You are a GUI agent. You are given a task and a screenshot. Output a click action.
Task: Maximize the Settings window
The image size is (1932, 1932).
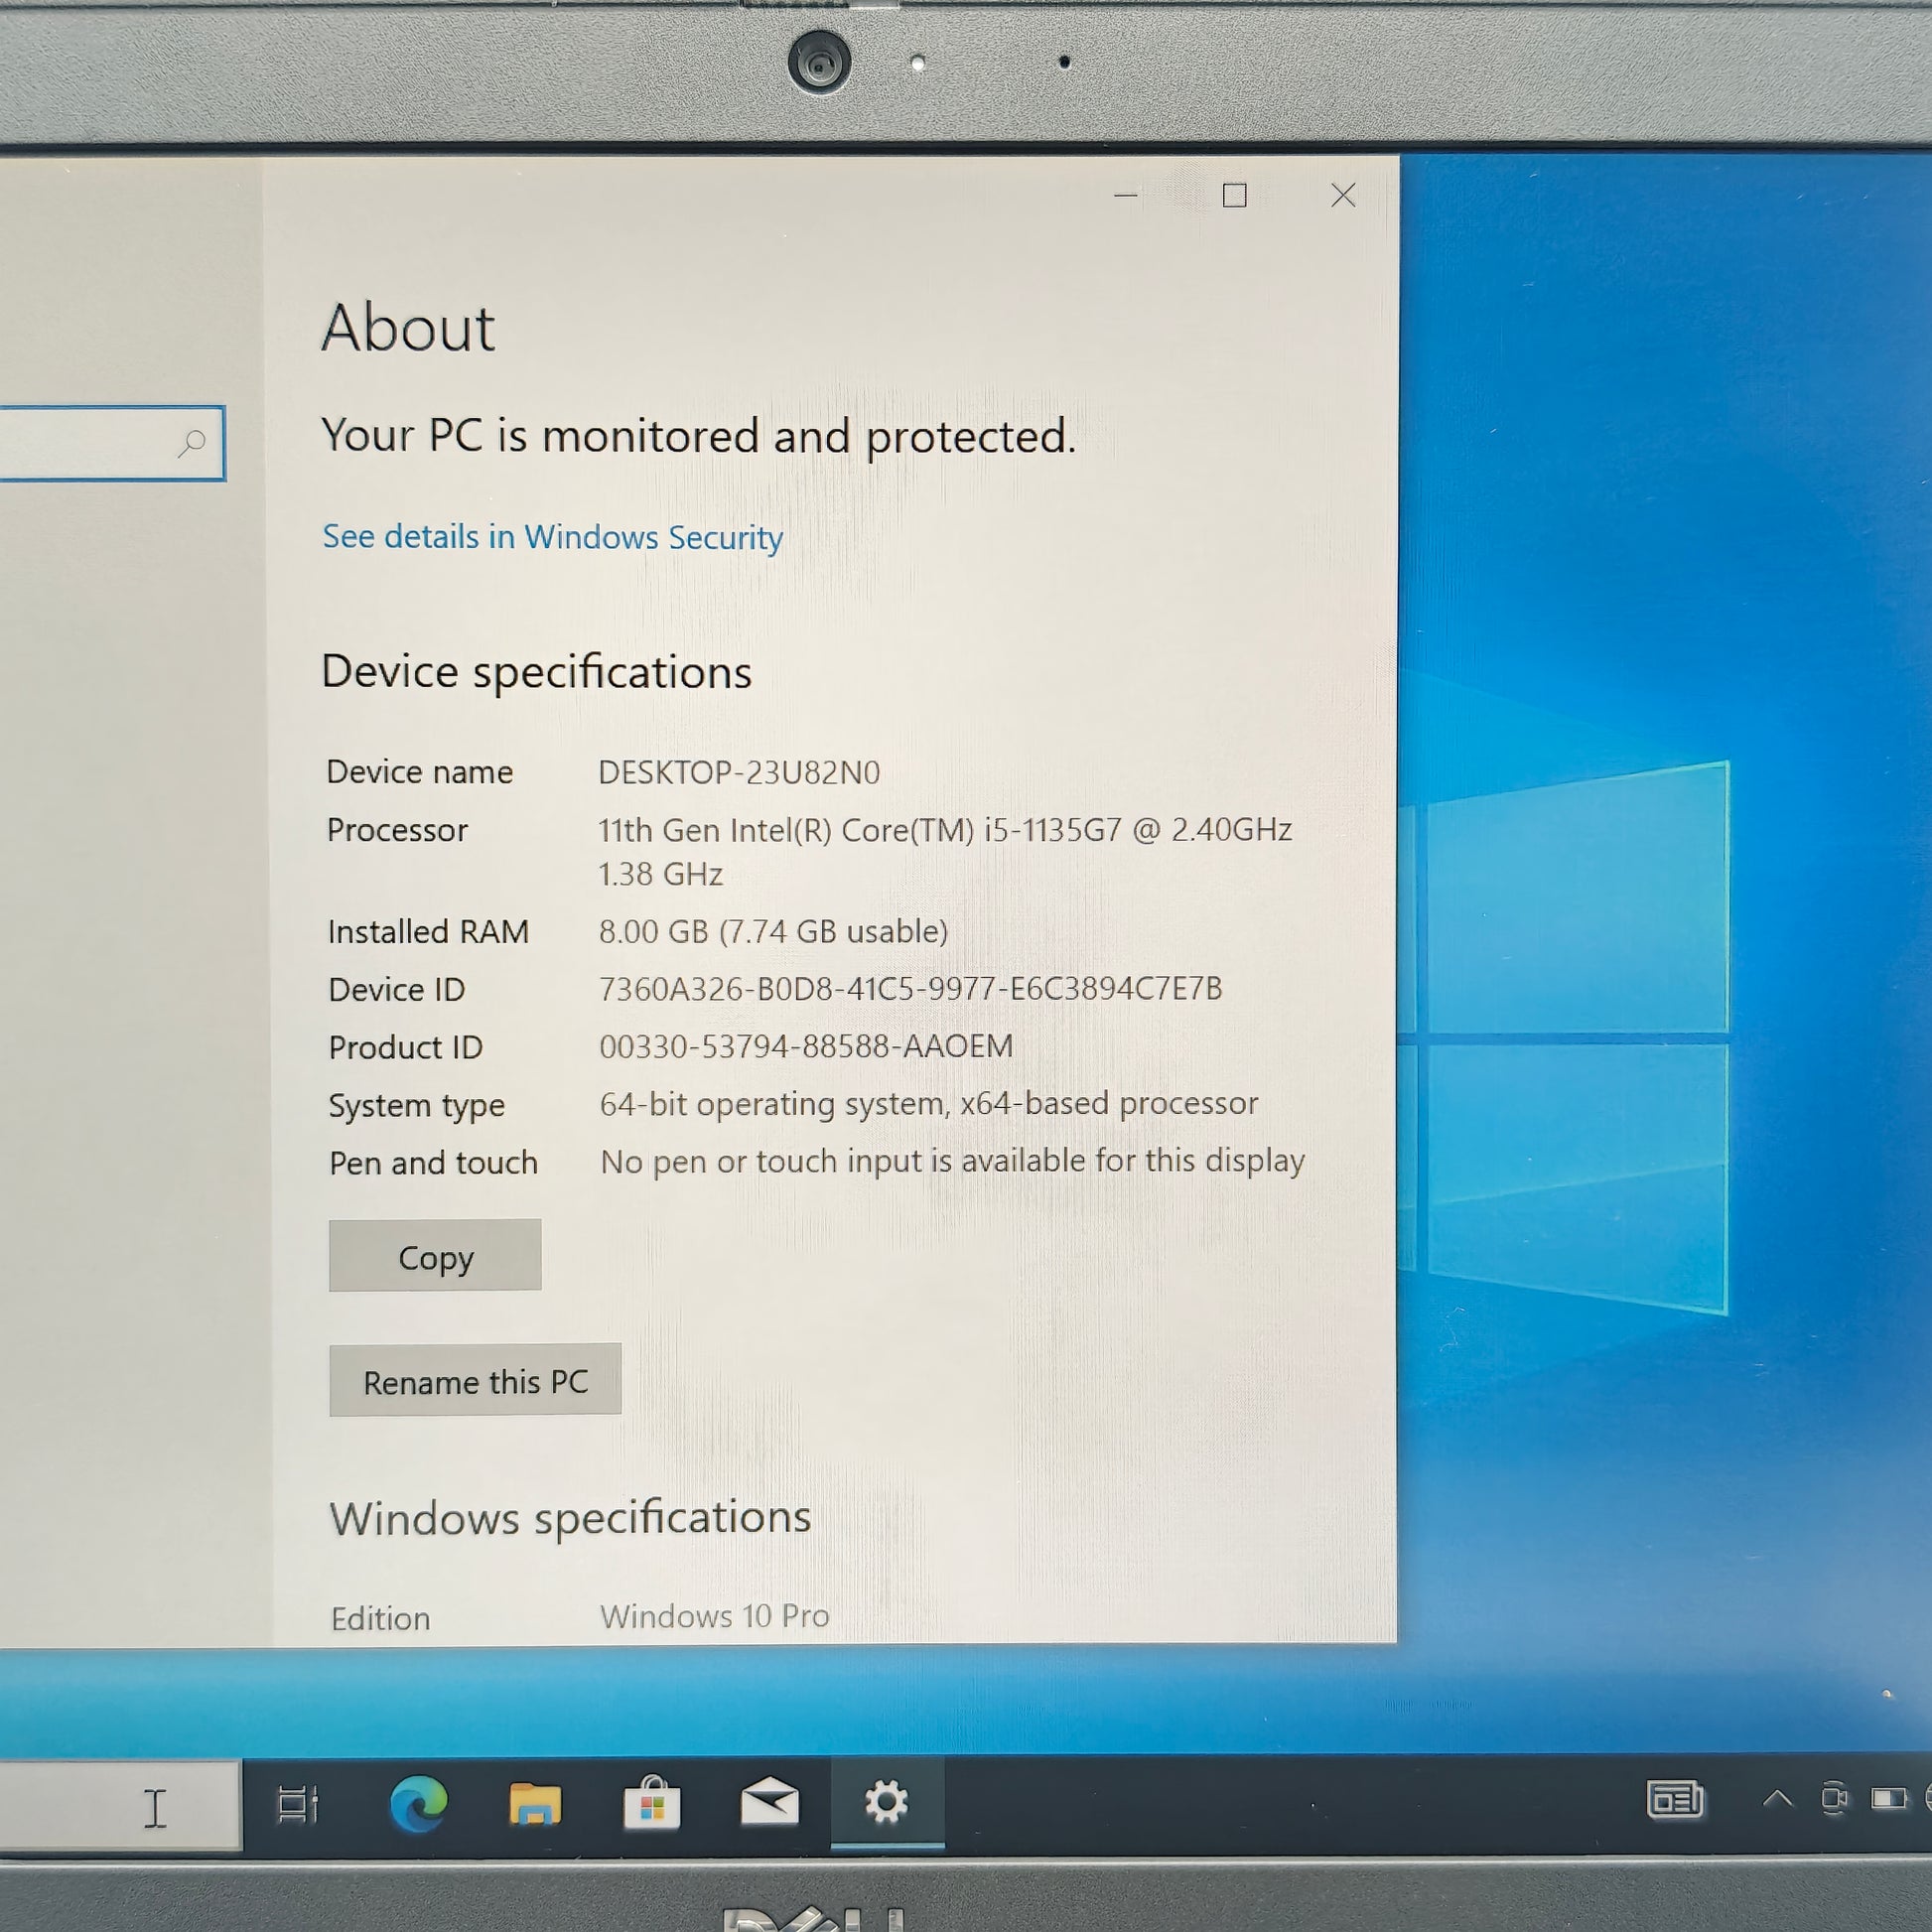tap(1235, 195)
